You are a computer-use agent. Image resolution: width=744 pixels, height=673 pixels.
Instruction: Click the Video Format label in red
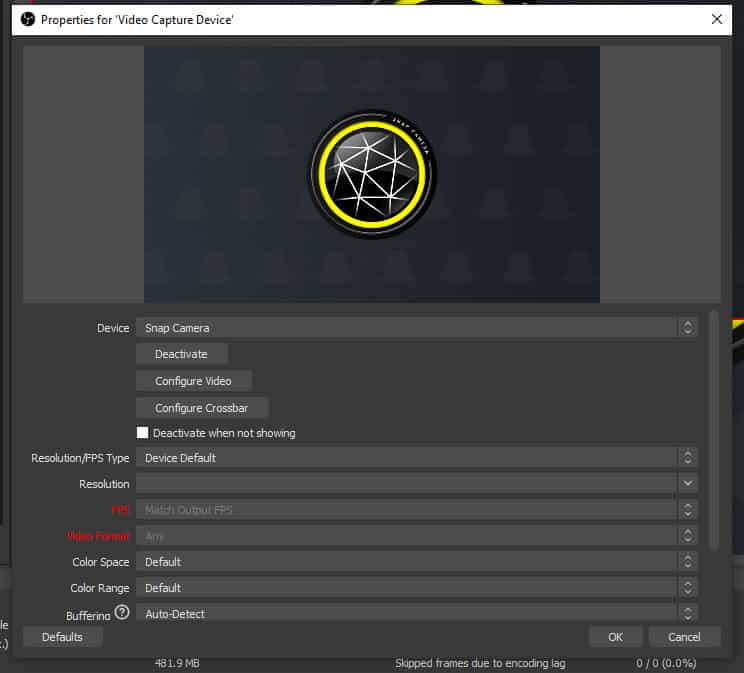click(x=98, y=536)
